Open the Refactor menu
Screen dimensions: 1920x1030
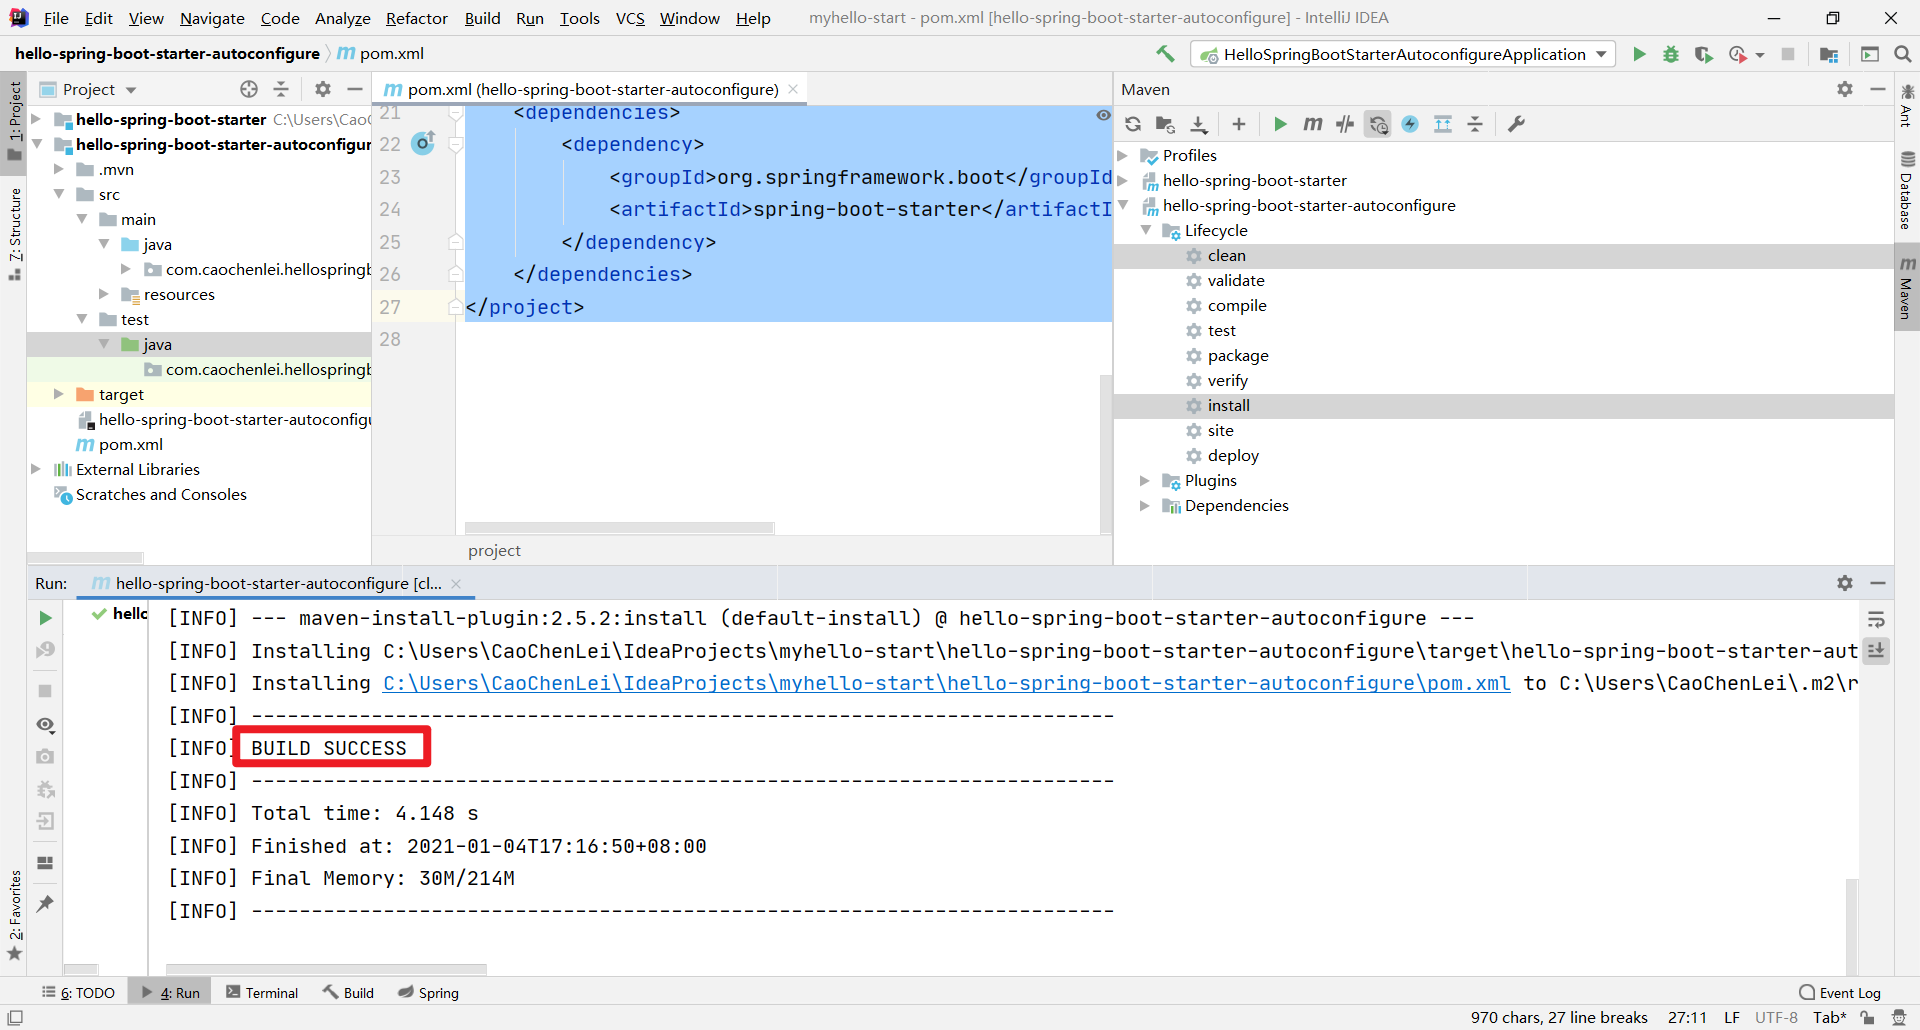click(x=416, y=18)
